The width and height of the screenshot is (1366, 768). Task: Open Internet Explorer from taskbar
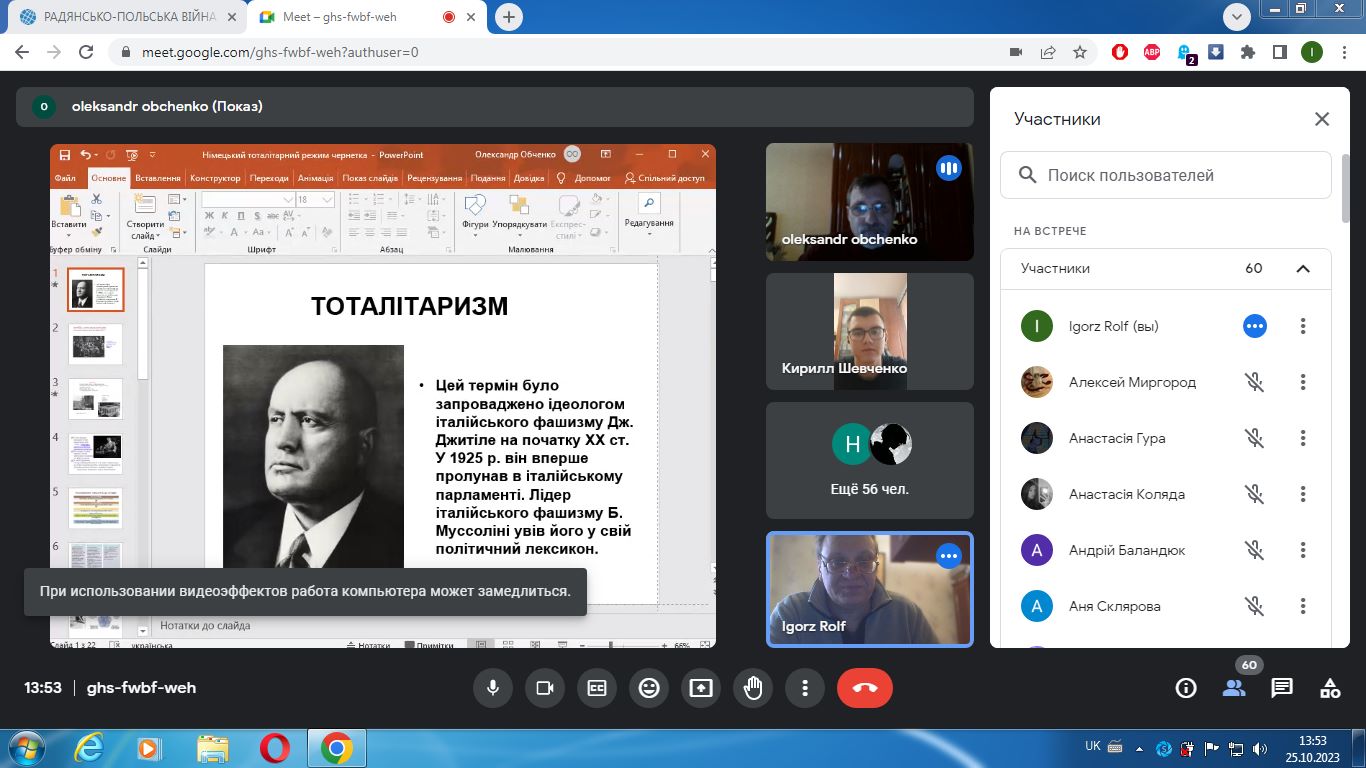pos(90,748)
